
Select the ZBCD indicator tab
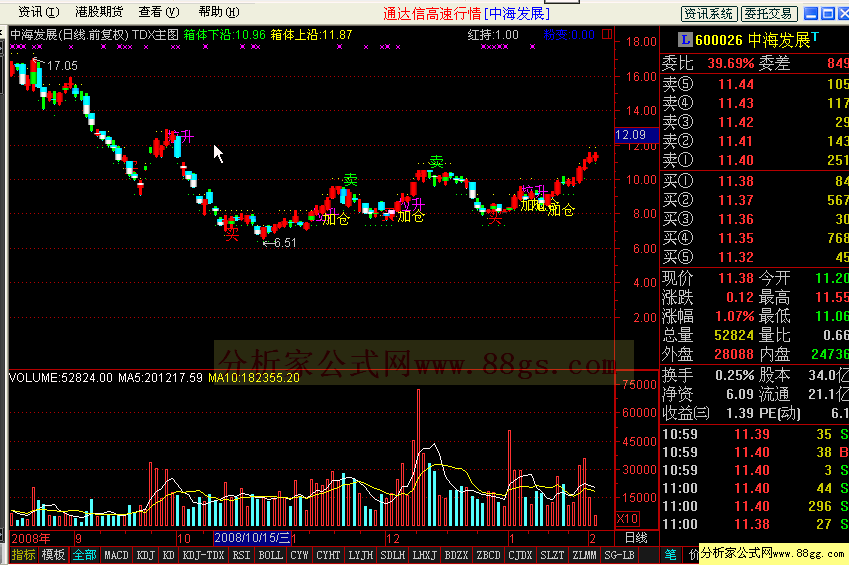(x=488, y=555)
